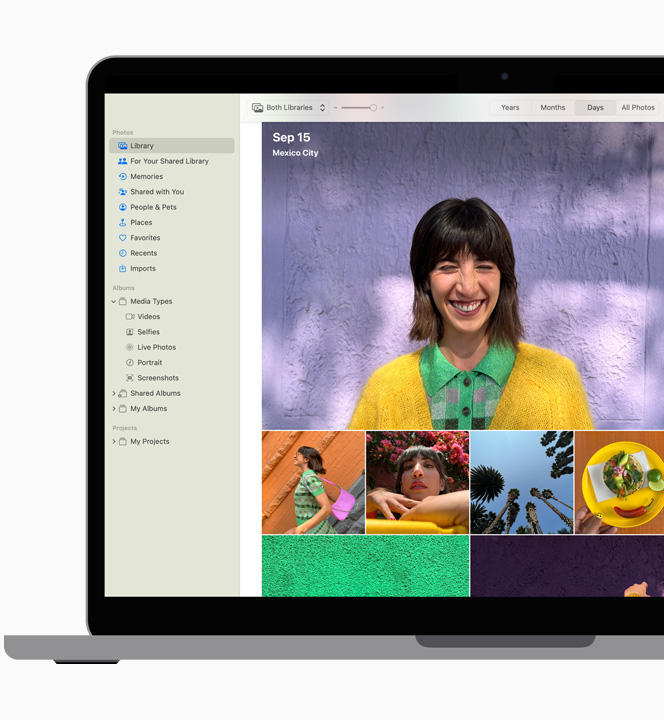The width and height of the screenshot is (664, 720).
Task: Click the Mexico City location label
Action: [295, 153]
